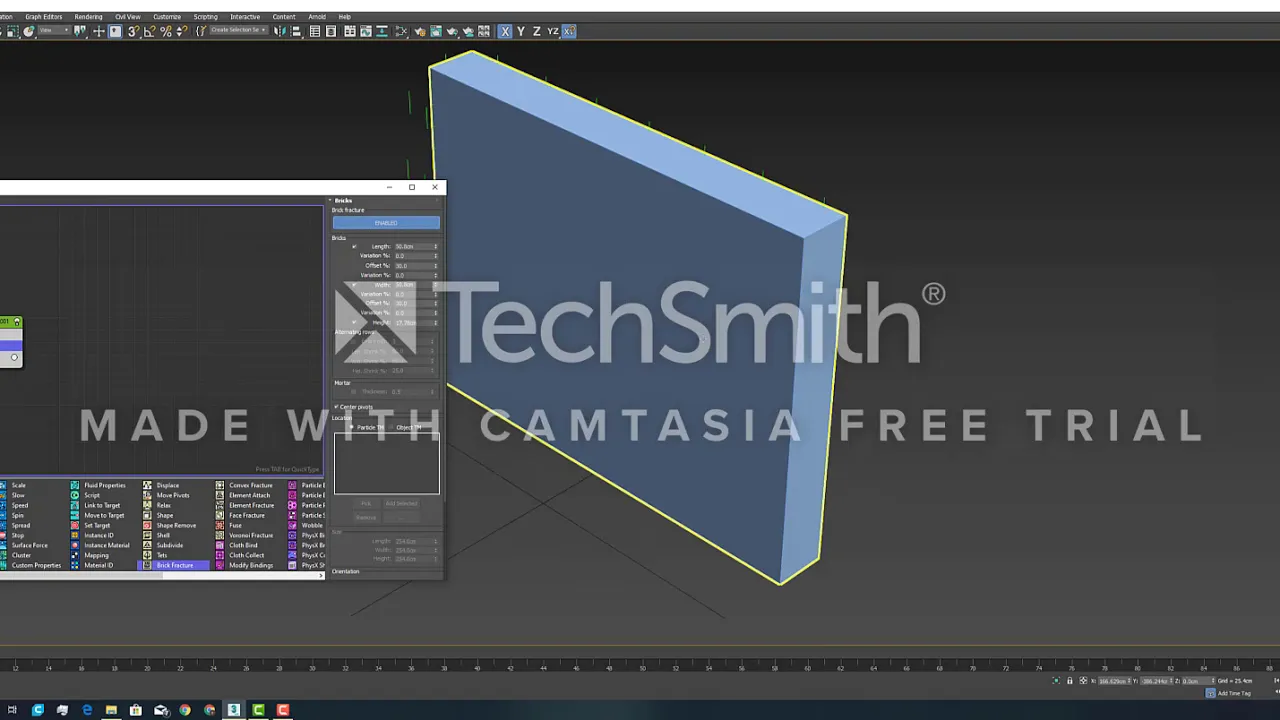Viewport: 1280px width, 720px height.
Task: Select the Brick Fracture operator
Action: tap(175, 565)
